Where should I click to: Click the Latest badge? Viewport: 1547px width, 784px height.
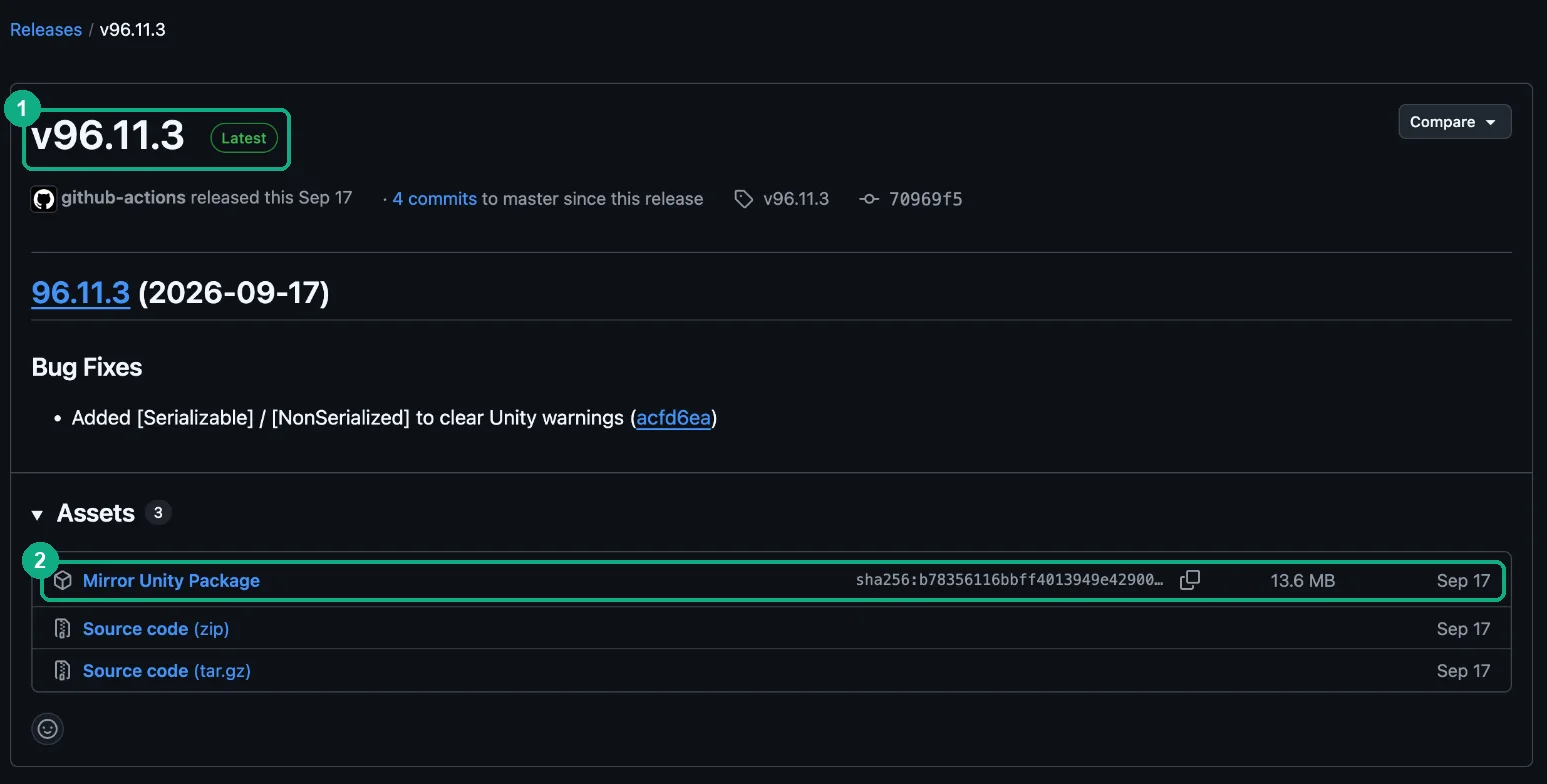click(244, 138)
